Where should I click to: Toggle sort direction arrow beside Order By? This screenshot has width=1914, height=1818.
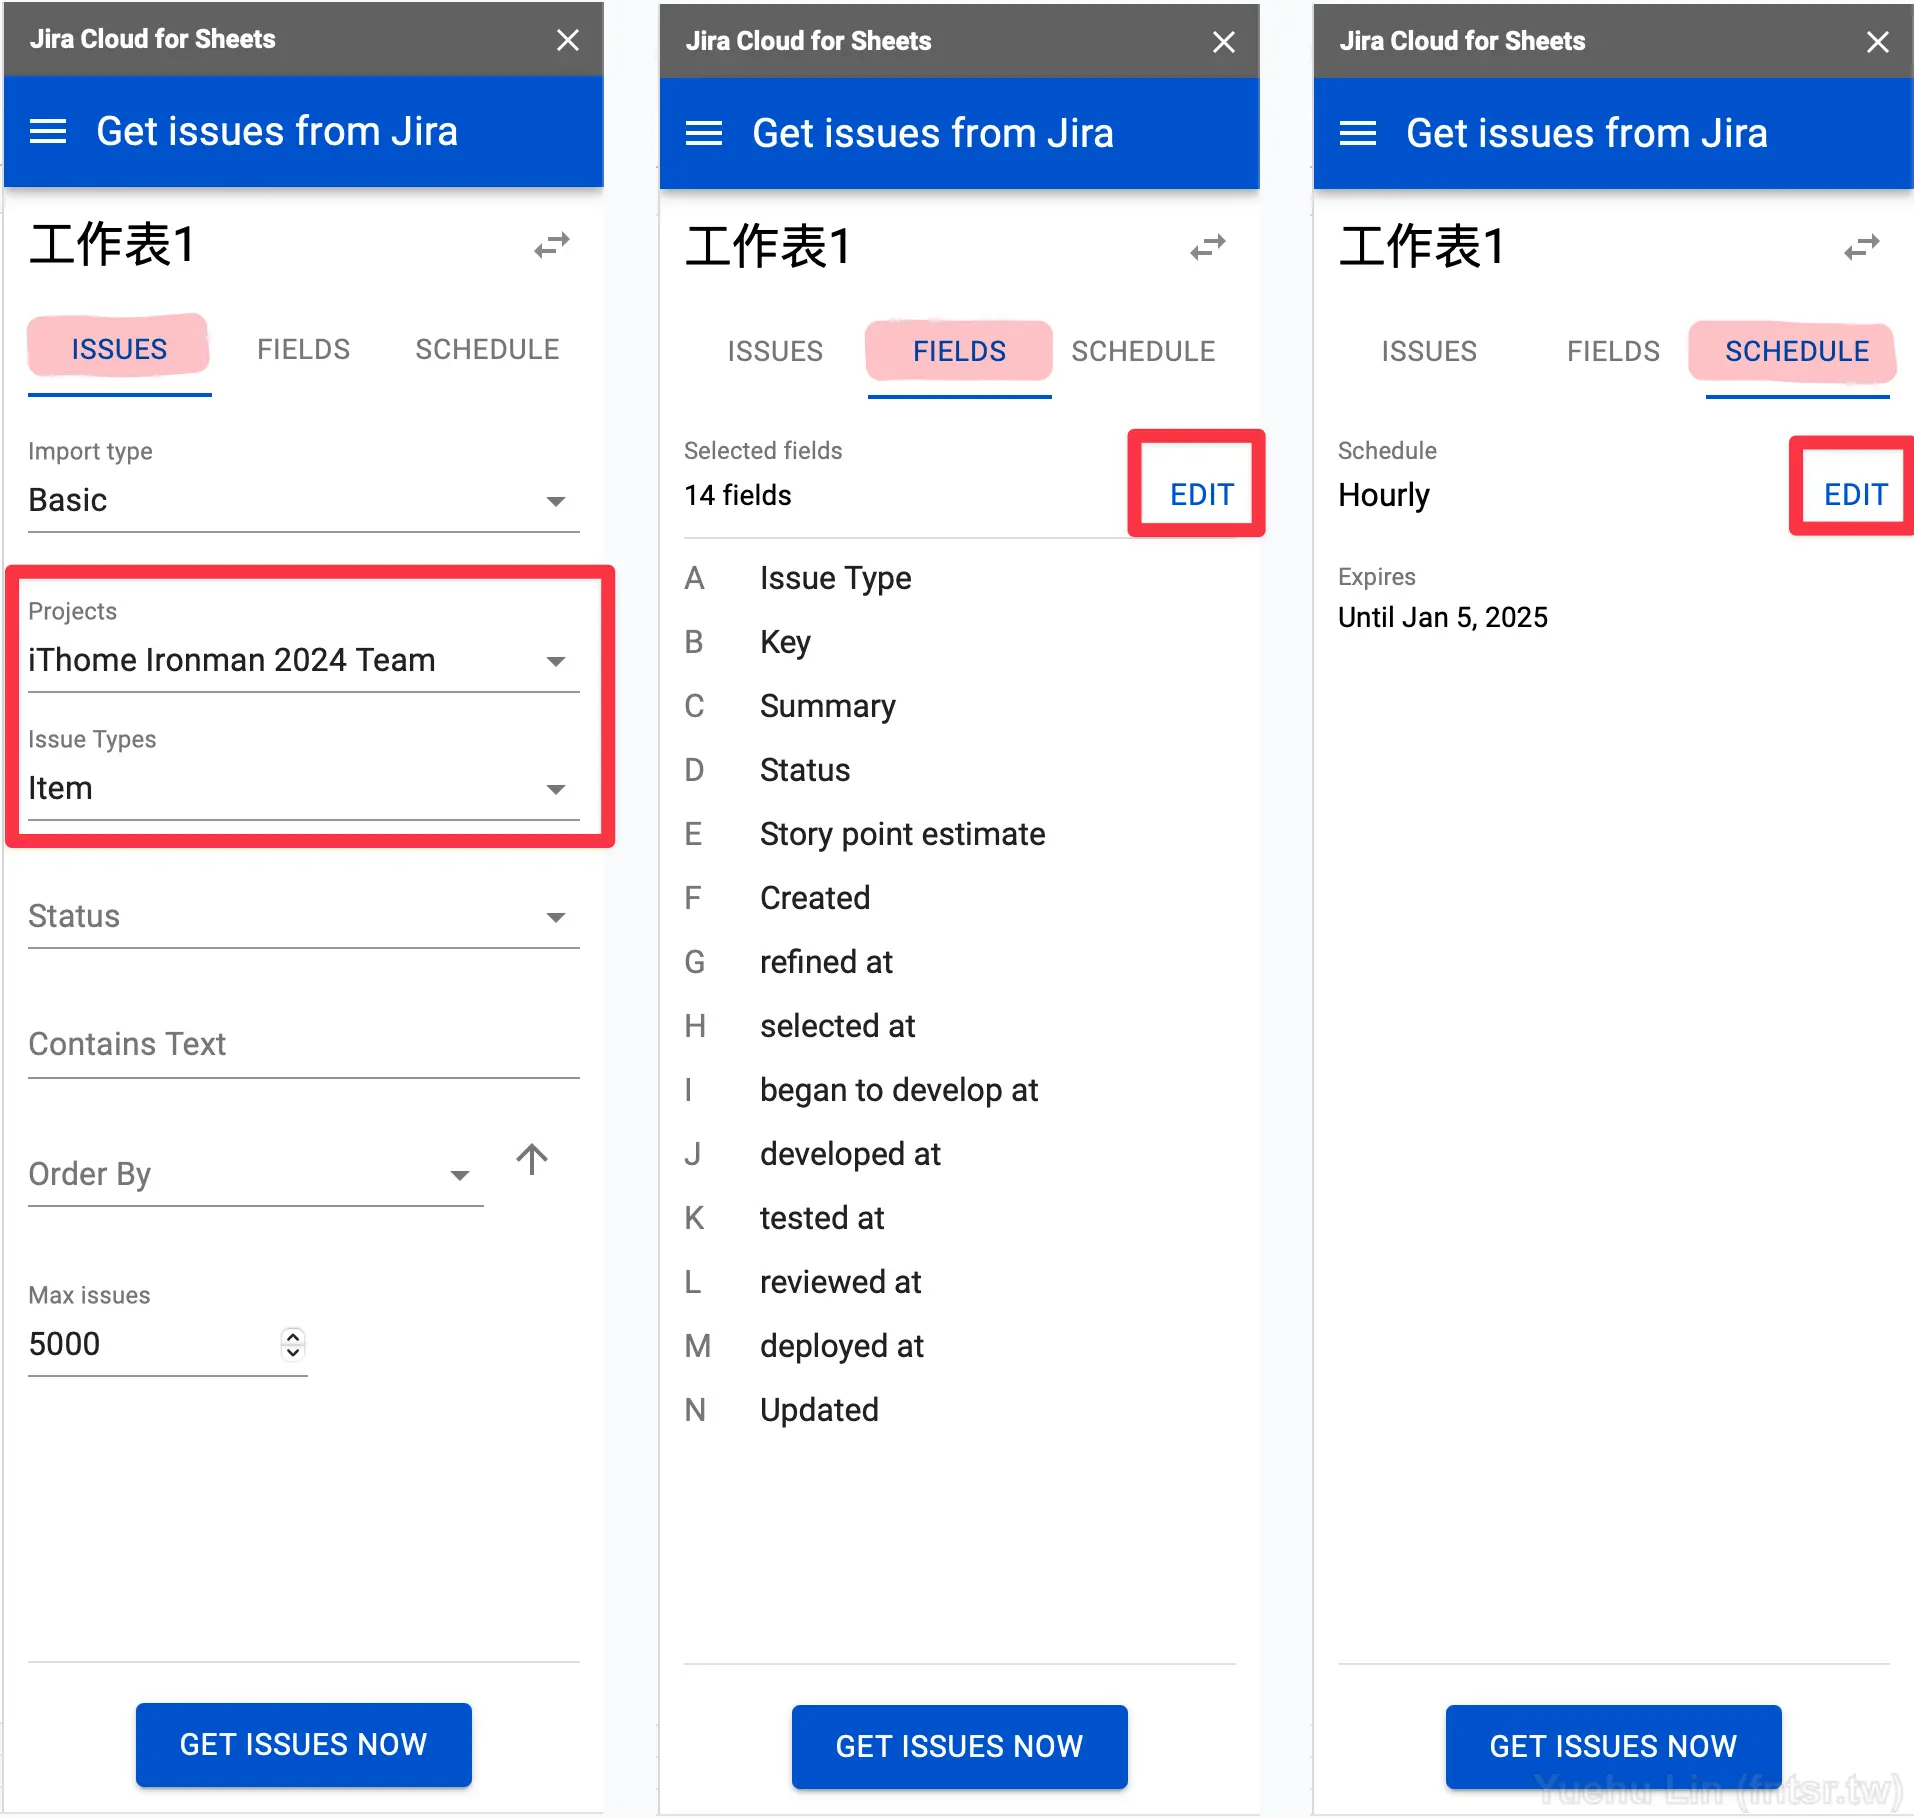532,1159
